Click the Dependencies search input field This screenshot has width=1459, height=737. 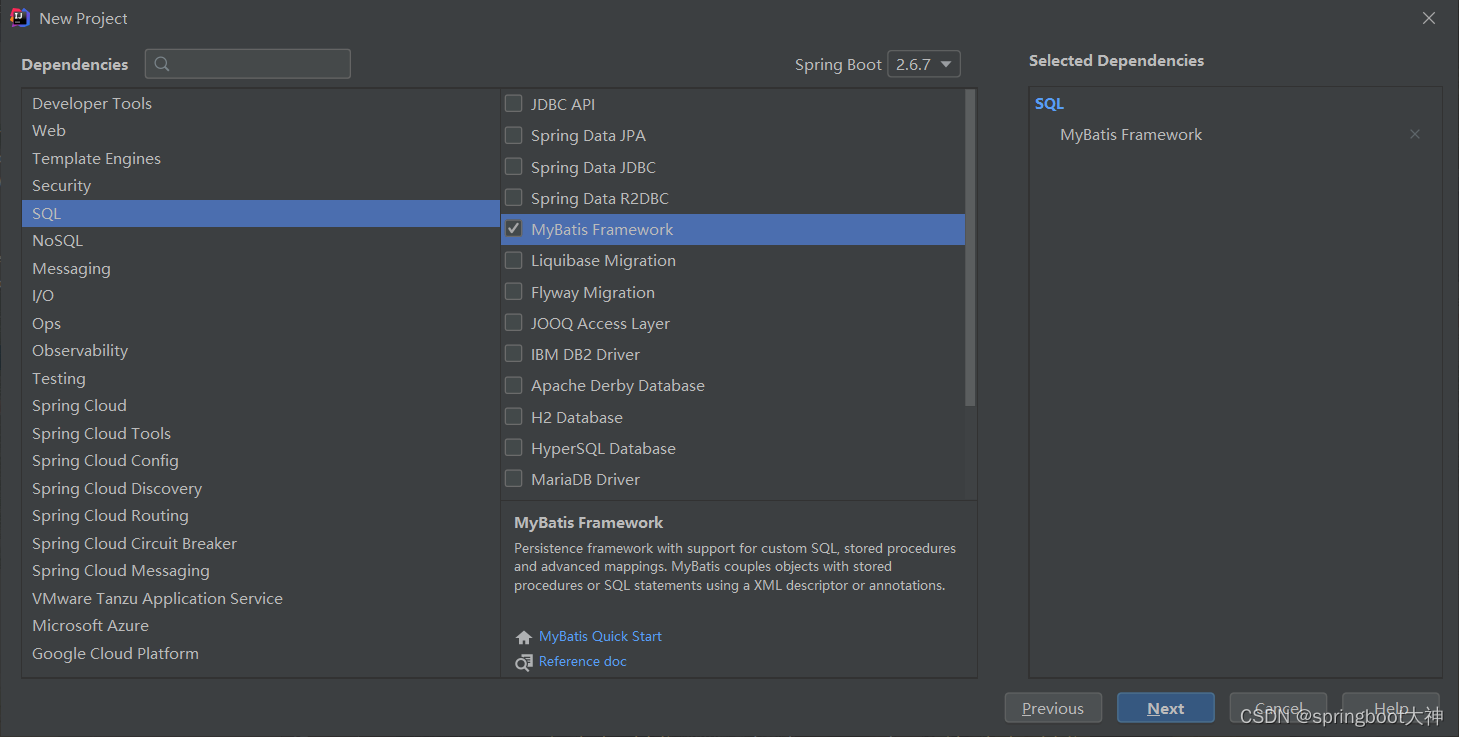pyautogui.click(x=248, y=64)
